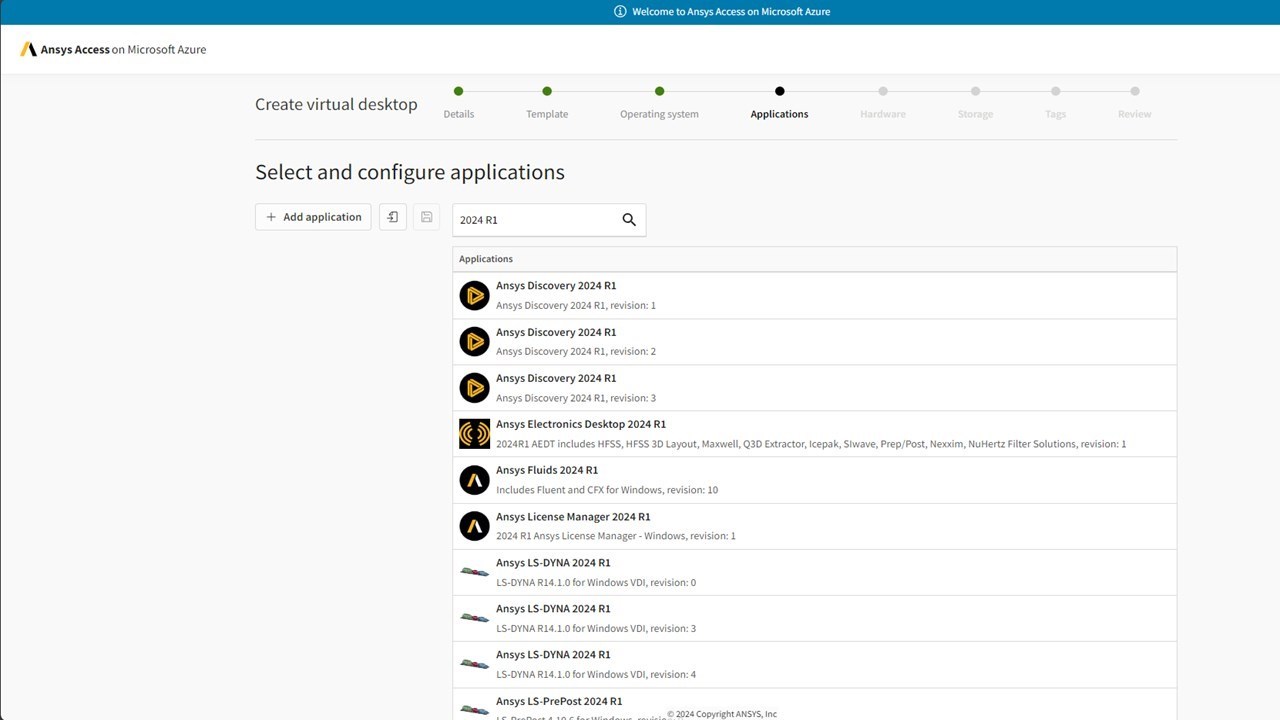The image size is (1280, 720).
Task: Select the Ansys Fluids 2024 R1 title
Action: tap(547, 470)
